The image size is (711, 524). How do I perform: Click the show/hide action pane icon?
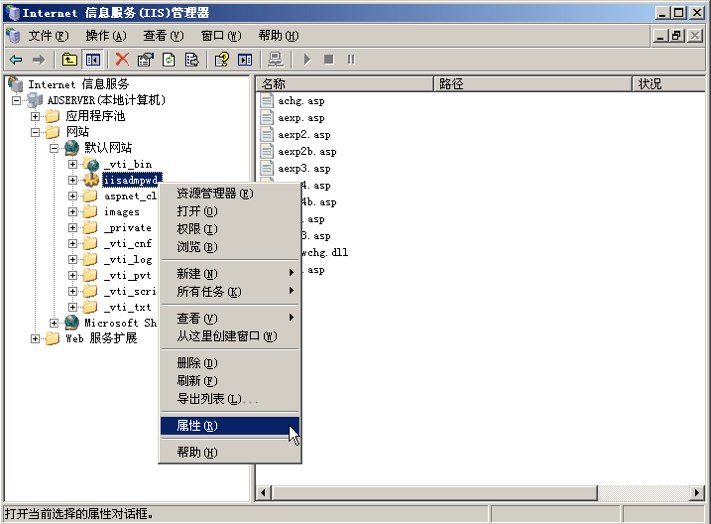(245, 59)
